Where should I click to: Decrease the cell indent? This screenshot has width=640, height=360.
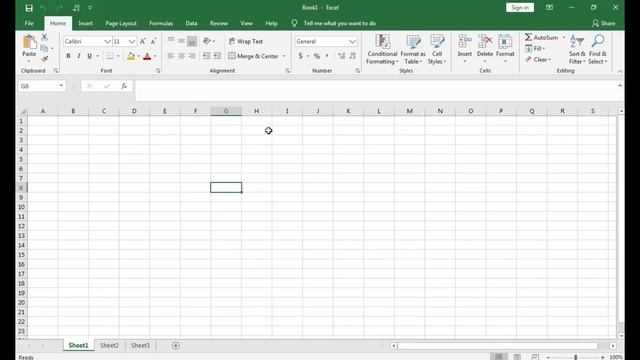[x=207, y=56]
